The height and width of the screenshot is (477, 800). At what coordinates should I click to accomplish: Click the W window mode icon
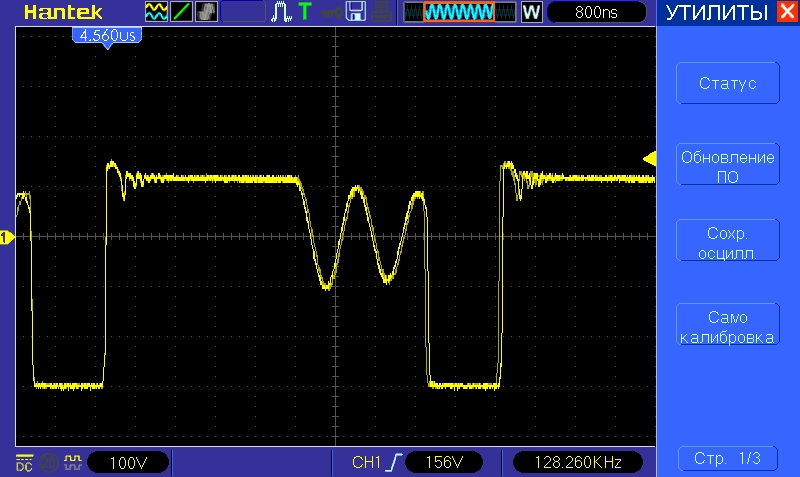(x=531, y=12)
